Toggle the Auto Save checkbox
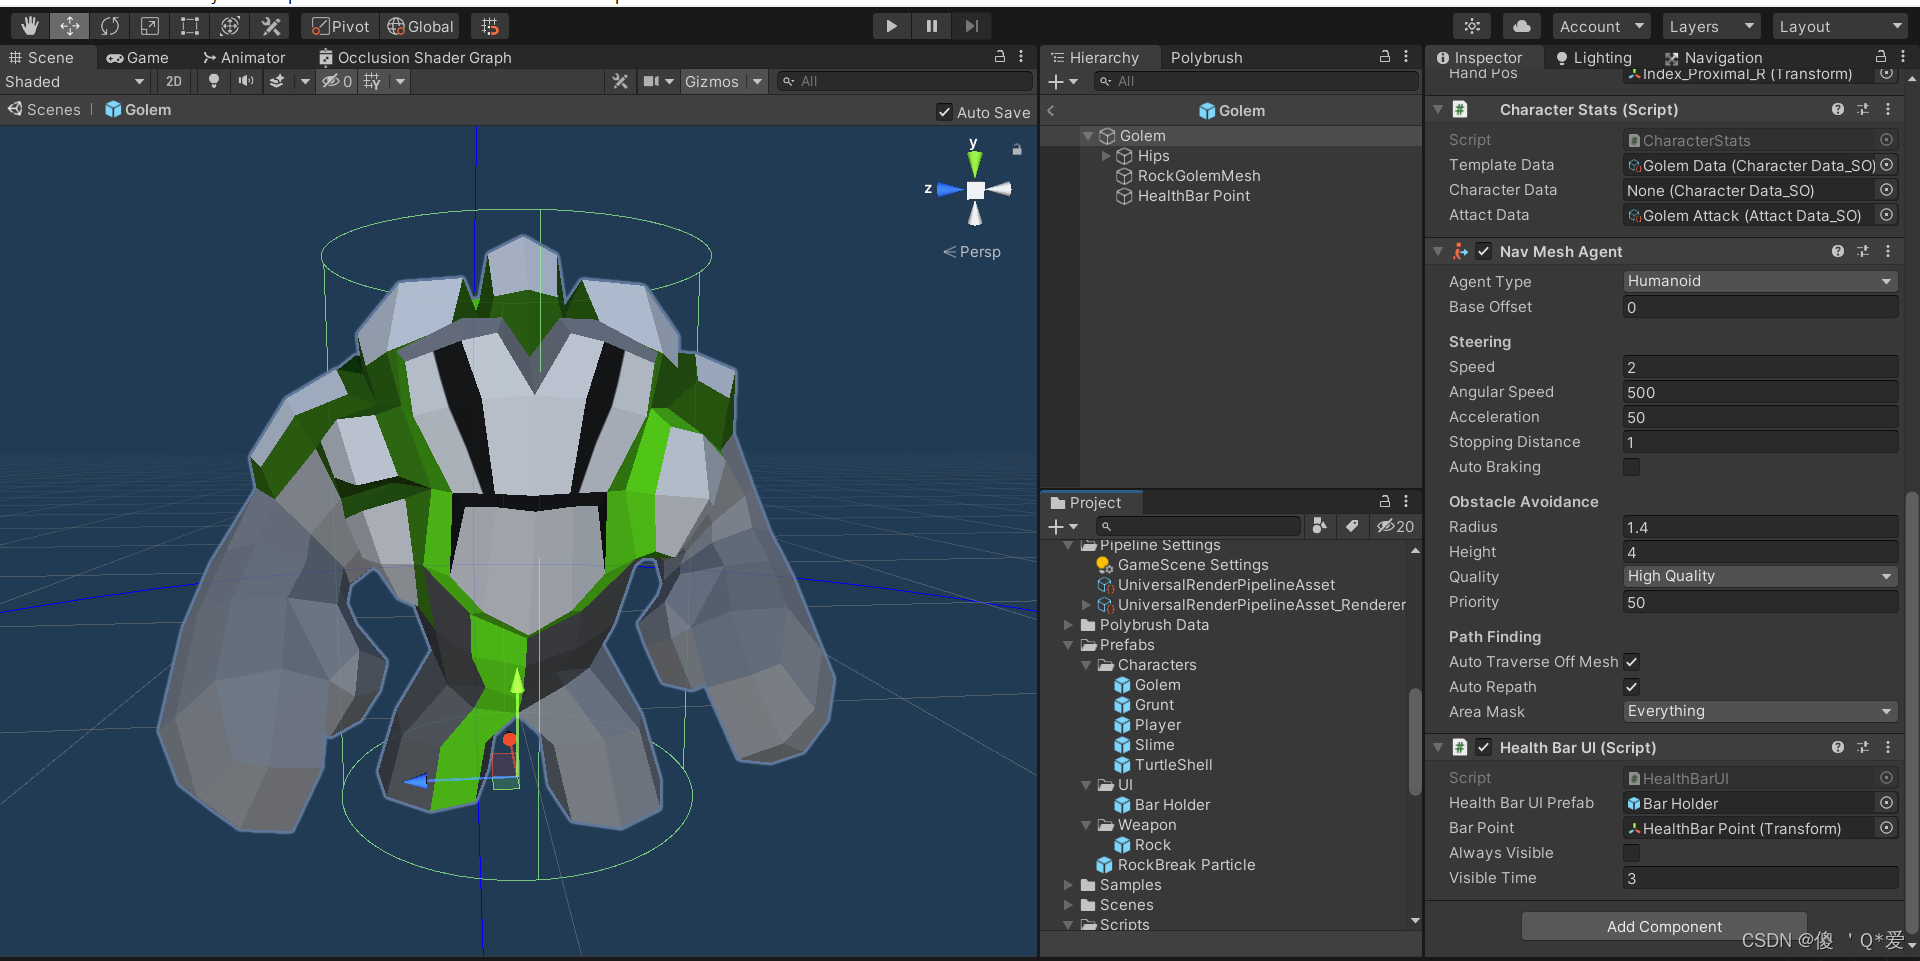The width and height of the screenshot is (1920, 961). pyautogui.click(x=944, y=112)
